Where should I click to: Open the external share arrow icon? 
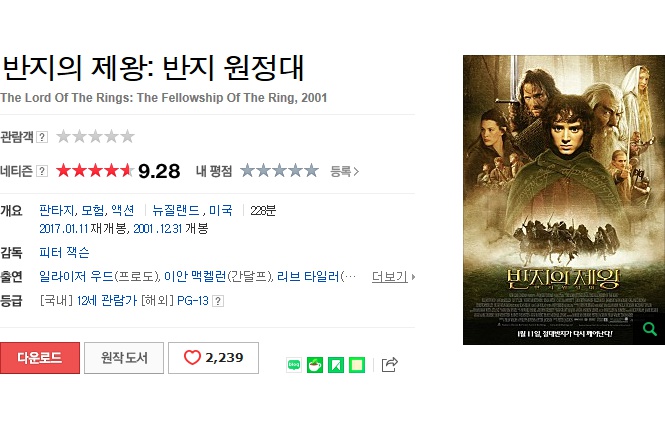[389, 365]
